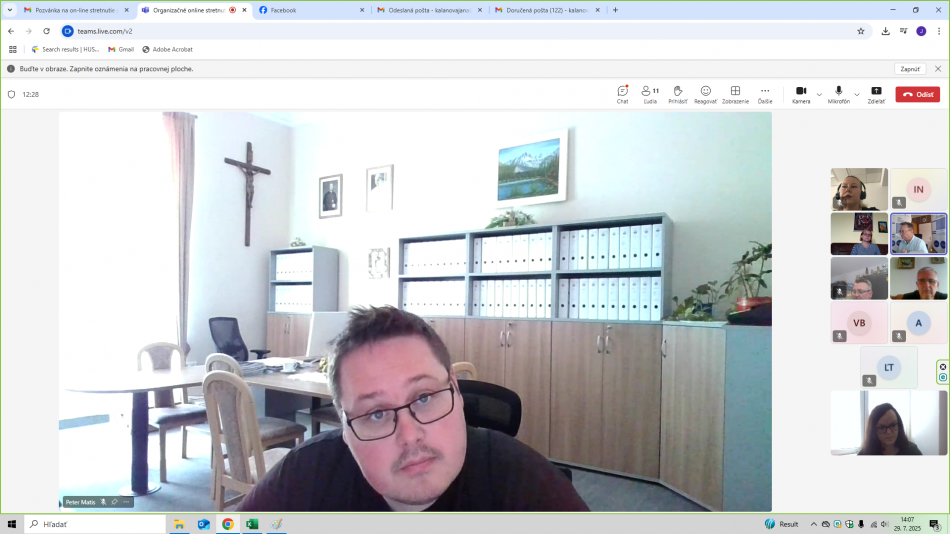
Task: Open the Windows notification center
Action: (935, 524)
